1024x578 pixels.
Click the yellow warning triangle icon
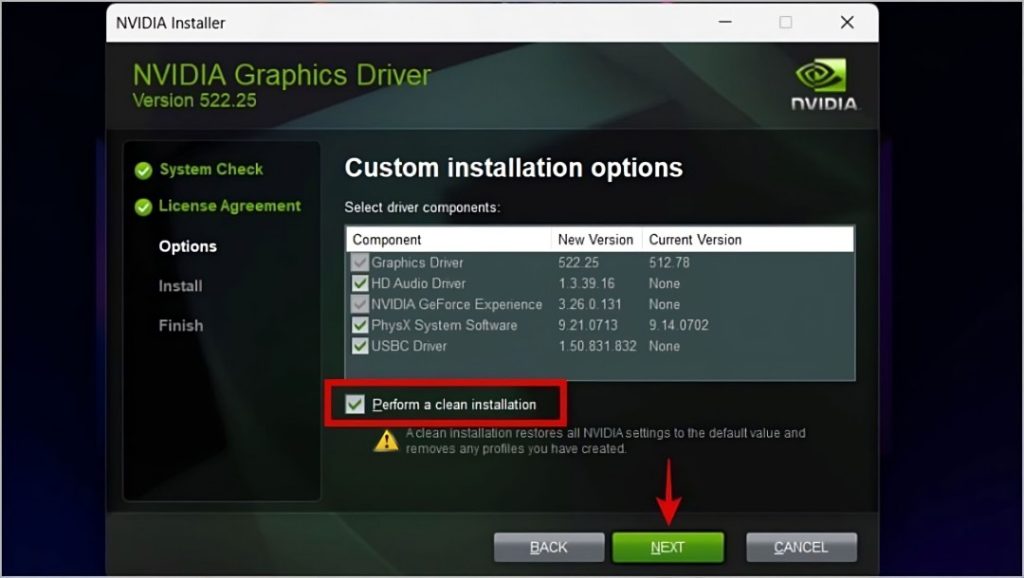tap(386, 441)
